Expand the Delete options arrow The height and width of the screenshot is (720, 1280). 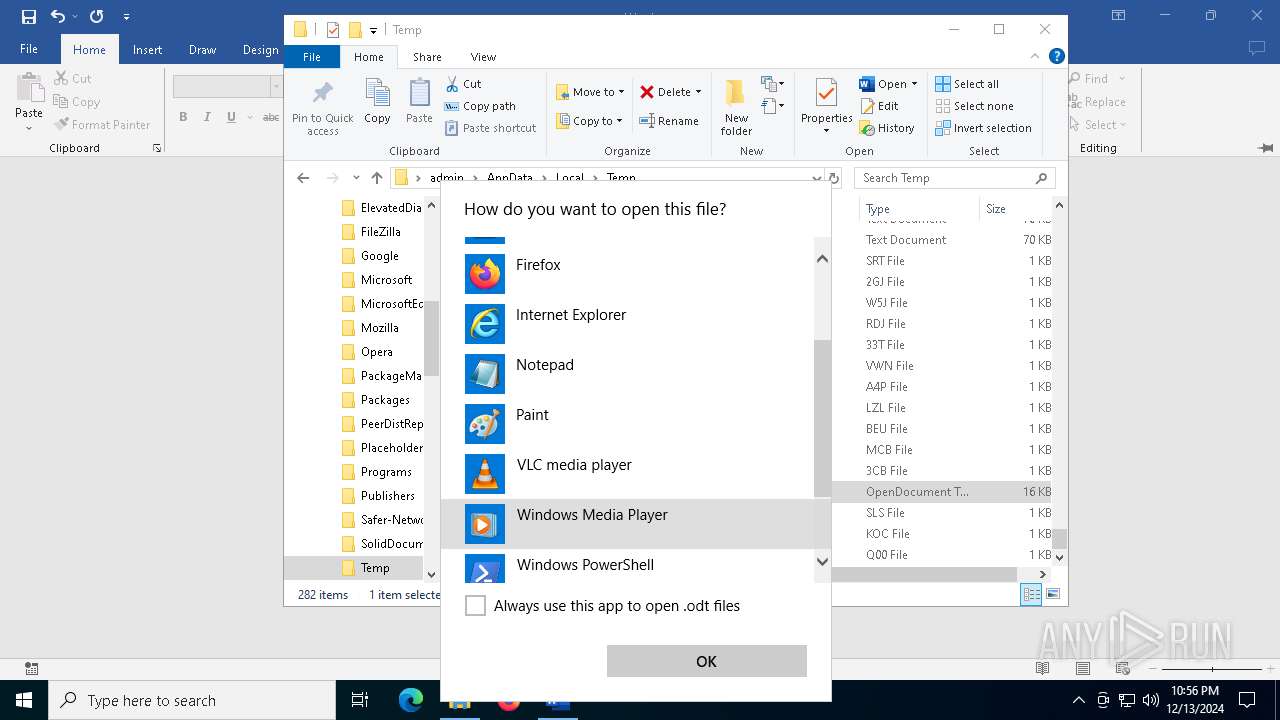coord(698,92)
